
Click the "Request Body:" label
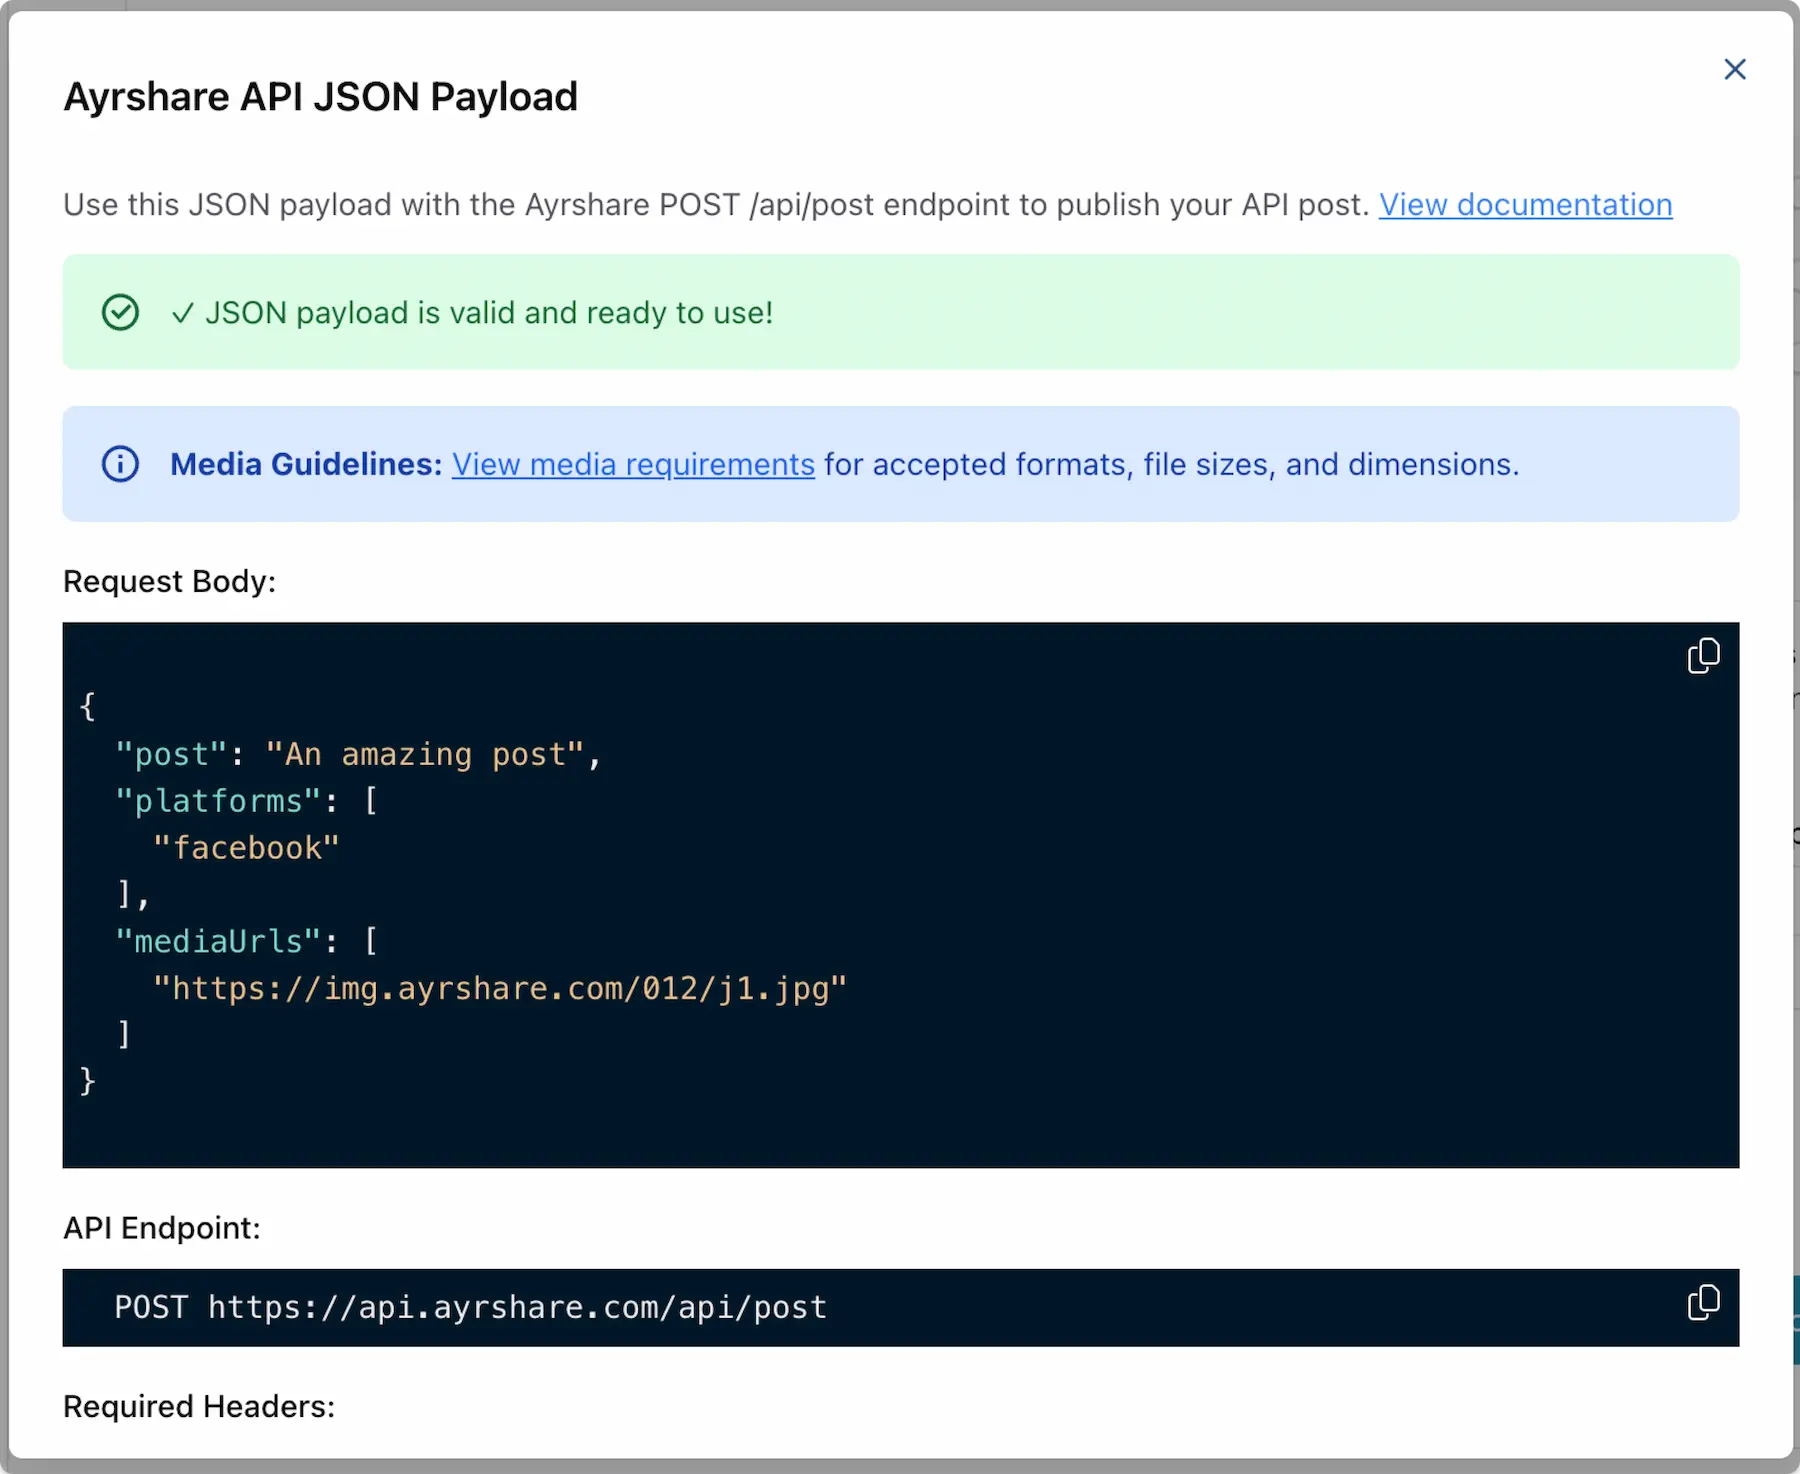(169, 581)
